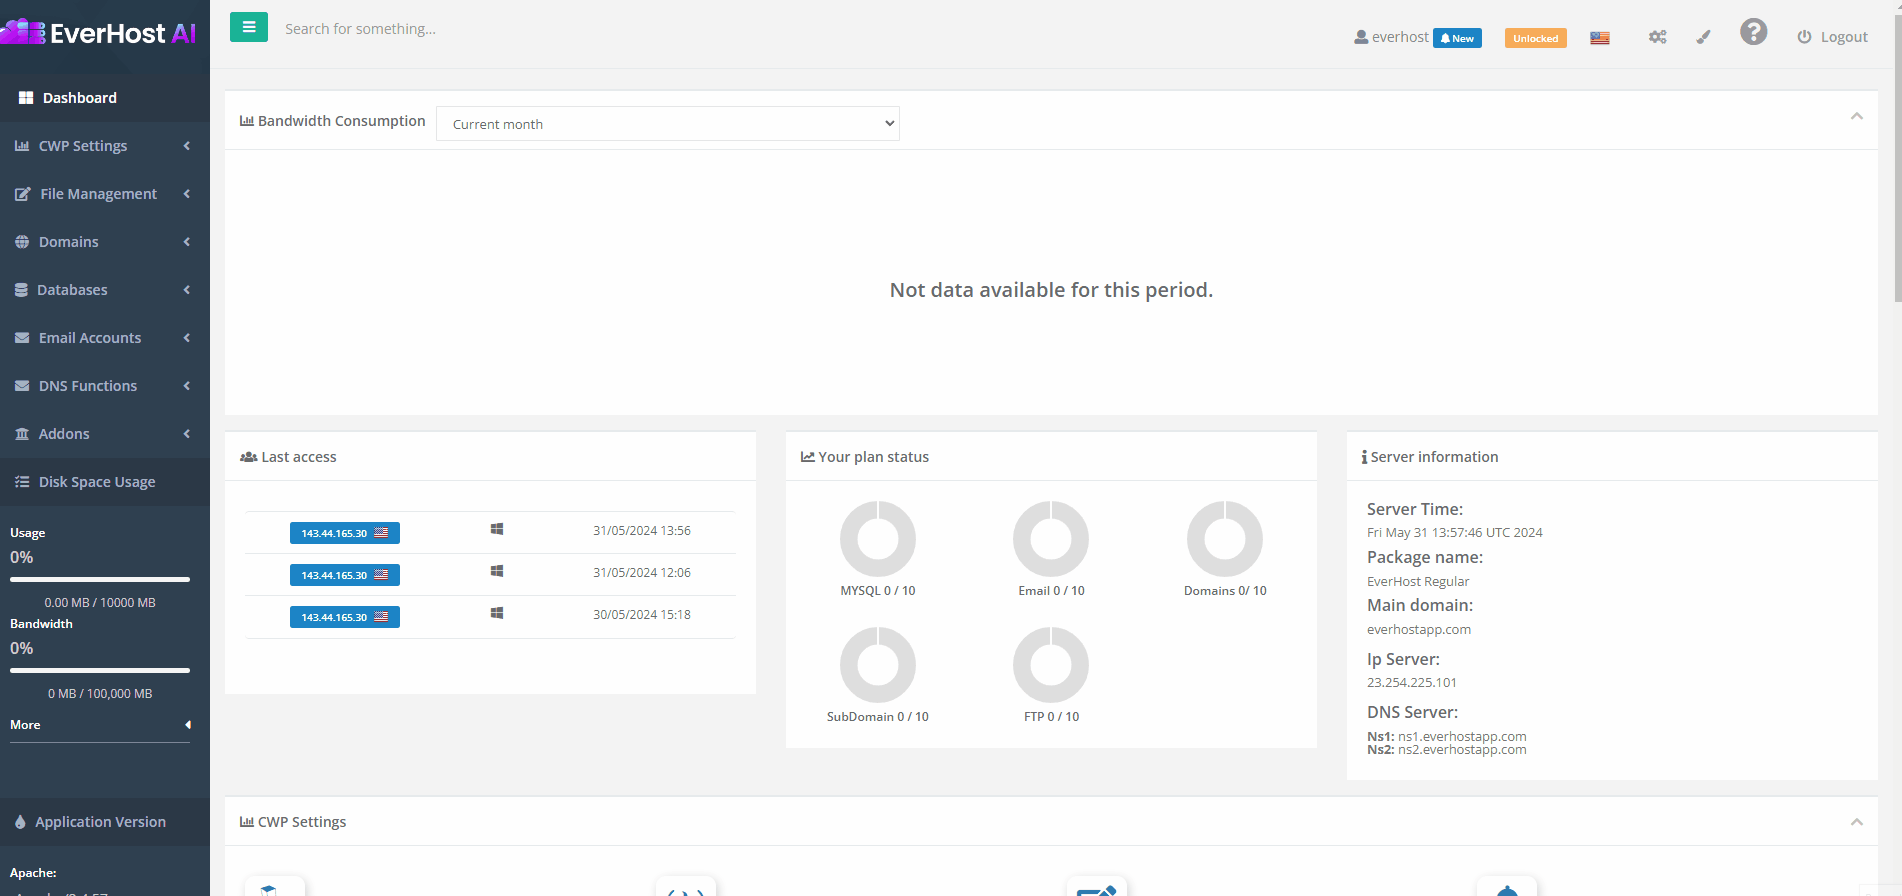
Task: Click the New notifications bell badge
Action: pyautogui.click(x=1457, y=38)
